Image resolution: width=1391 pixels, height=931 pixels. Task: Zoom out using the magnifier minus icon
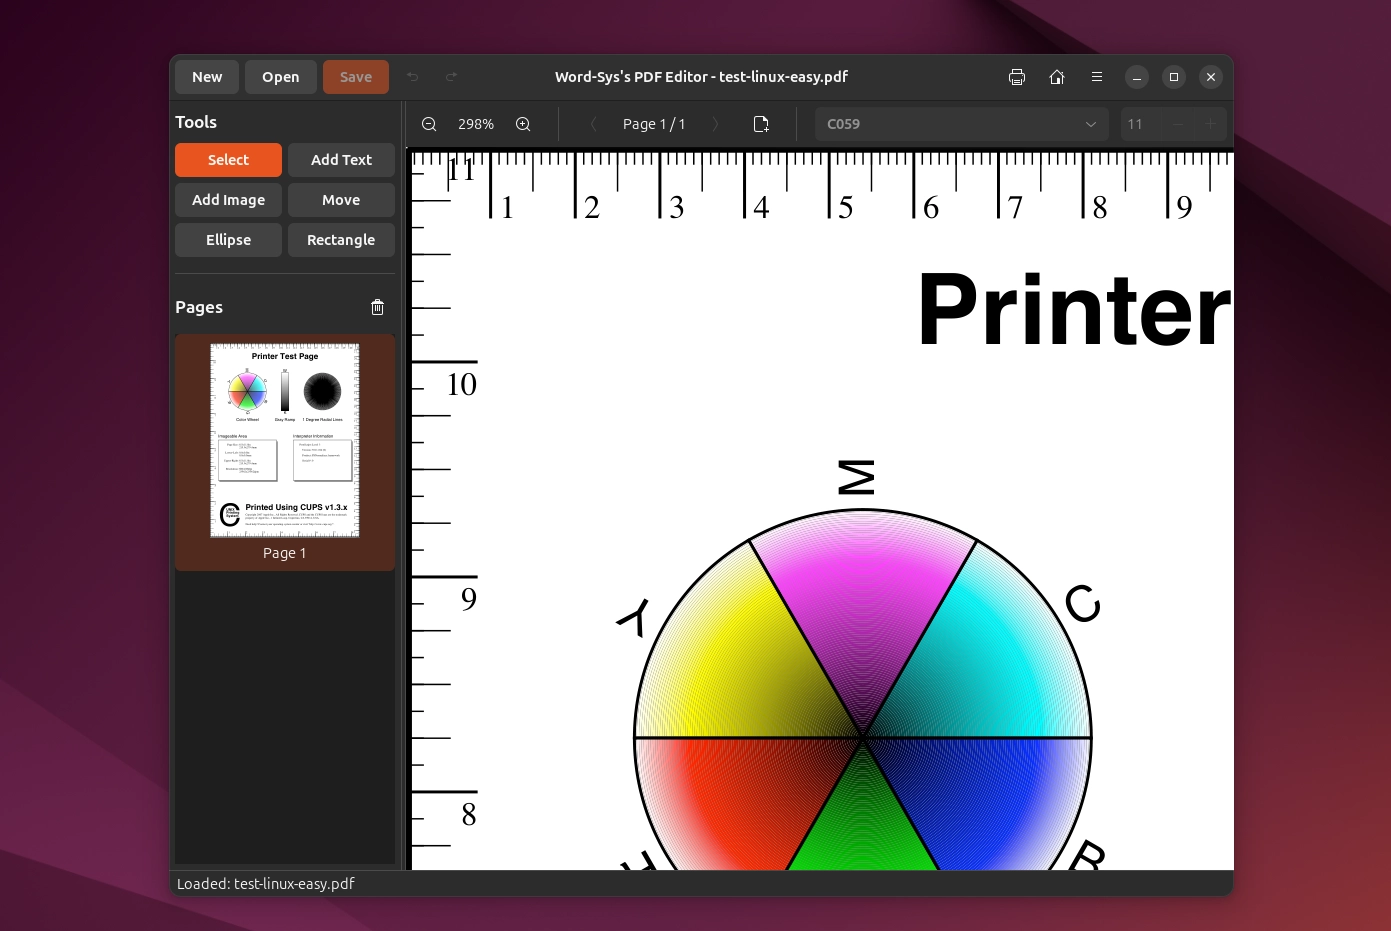[x=429, y=124]
